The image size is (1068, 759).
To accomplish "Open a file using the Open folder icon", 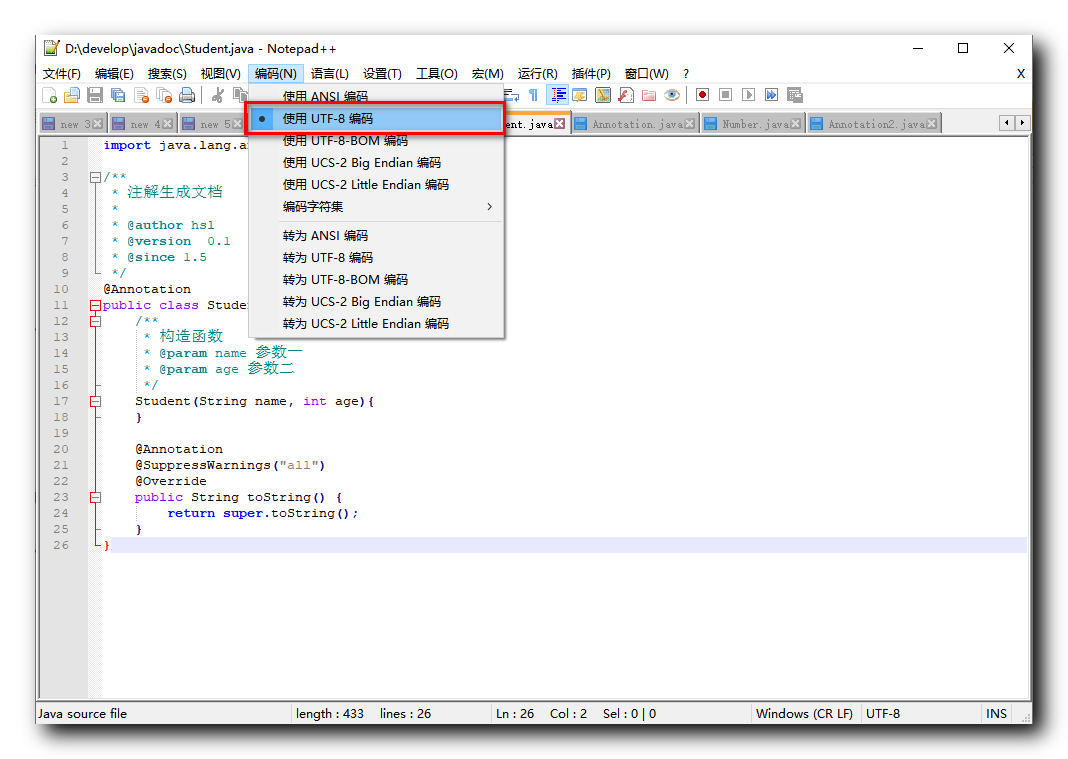I will [72, 95].
